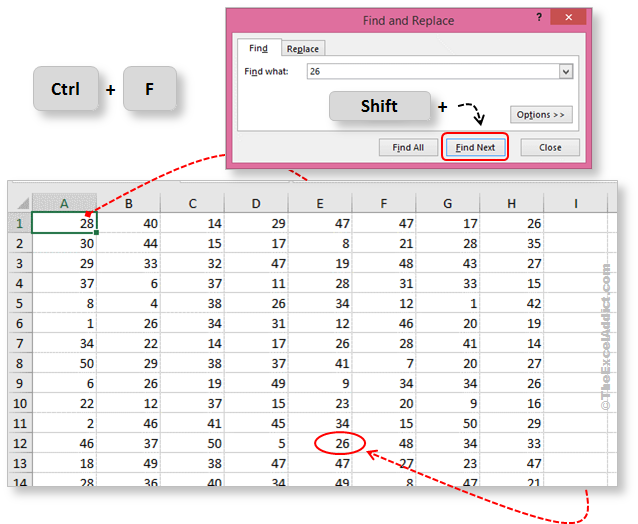Click cell B9 containing 26
The image size is (638, 524).
click(x=129, y=383)
